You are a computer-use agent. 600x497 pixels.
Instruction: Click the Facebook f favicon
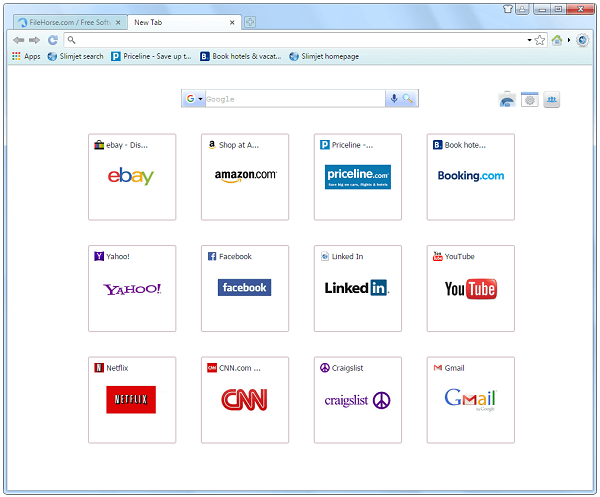click(x=212, y=256)
